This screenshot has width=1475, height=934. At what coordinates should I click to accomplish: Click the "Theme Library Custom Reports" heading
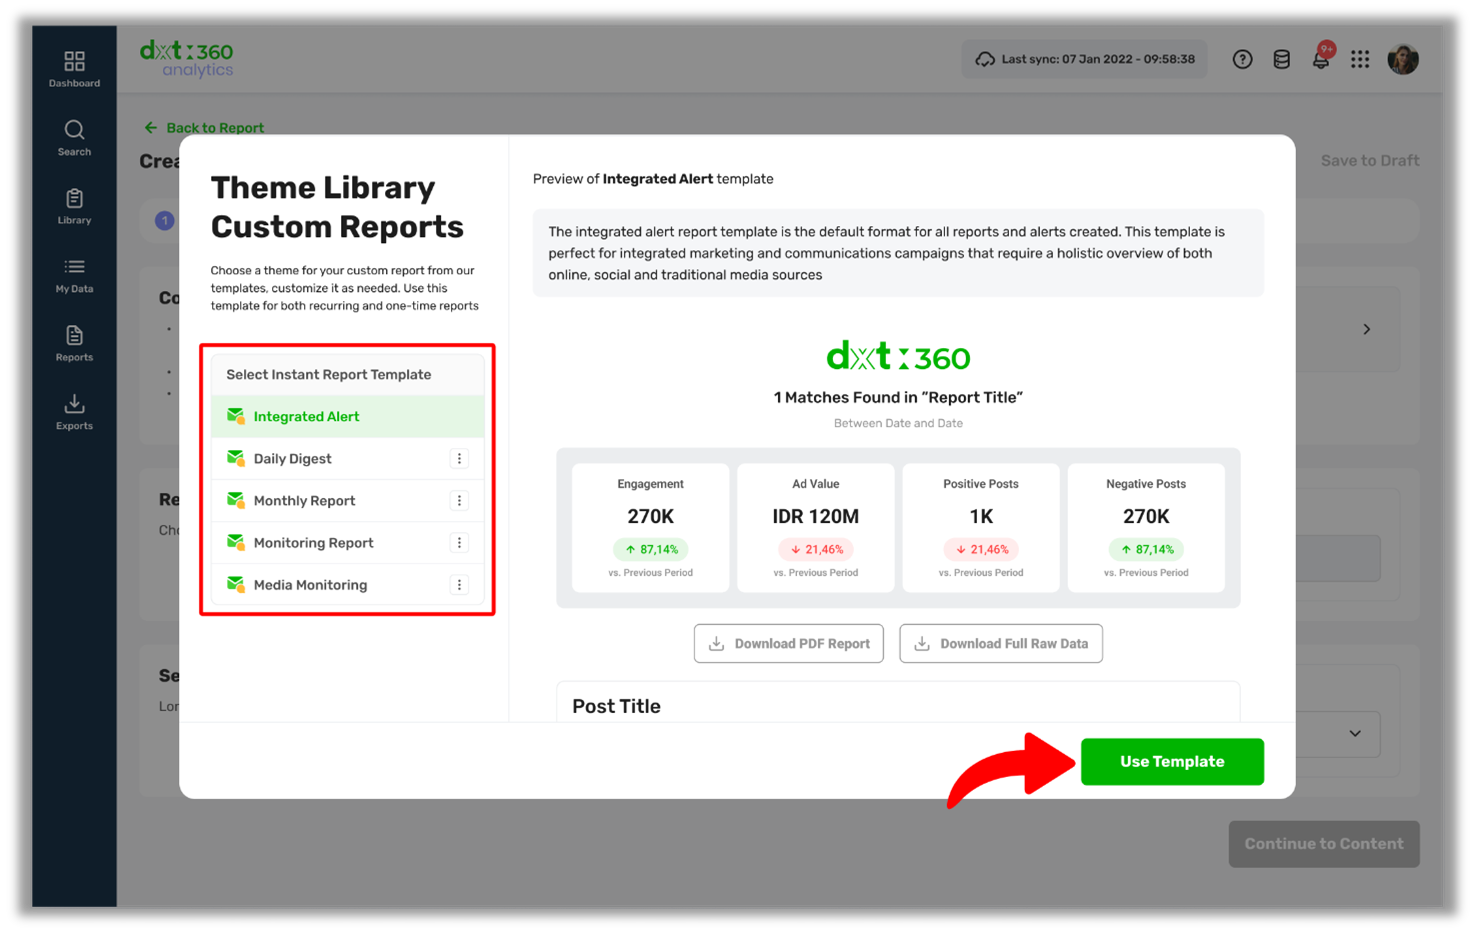coord(337,207)
